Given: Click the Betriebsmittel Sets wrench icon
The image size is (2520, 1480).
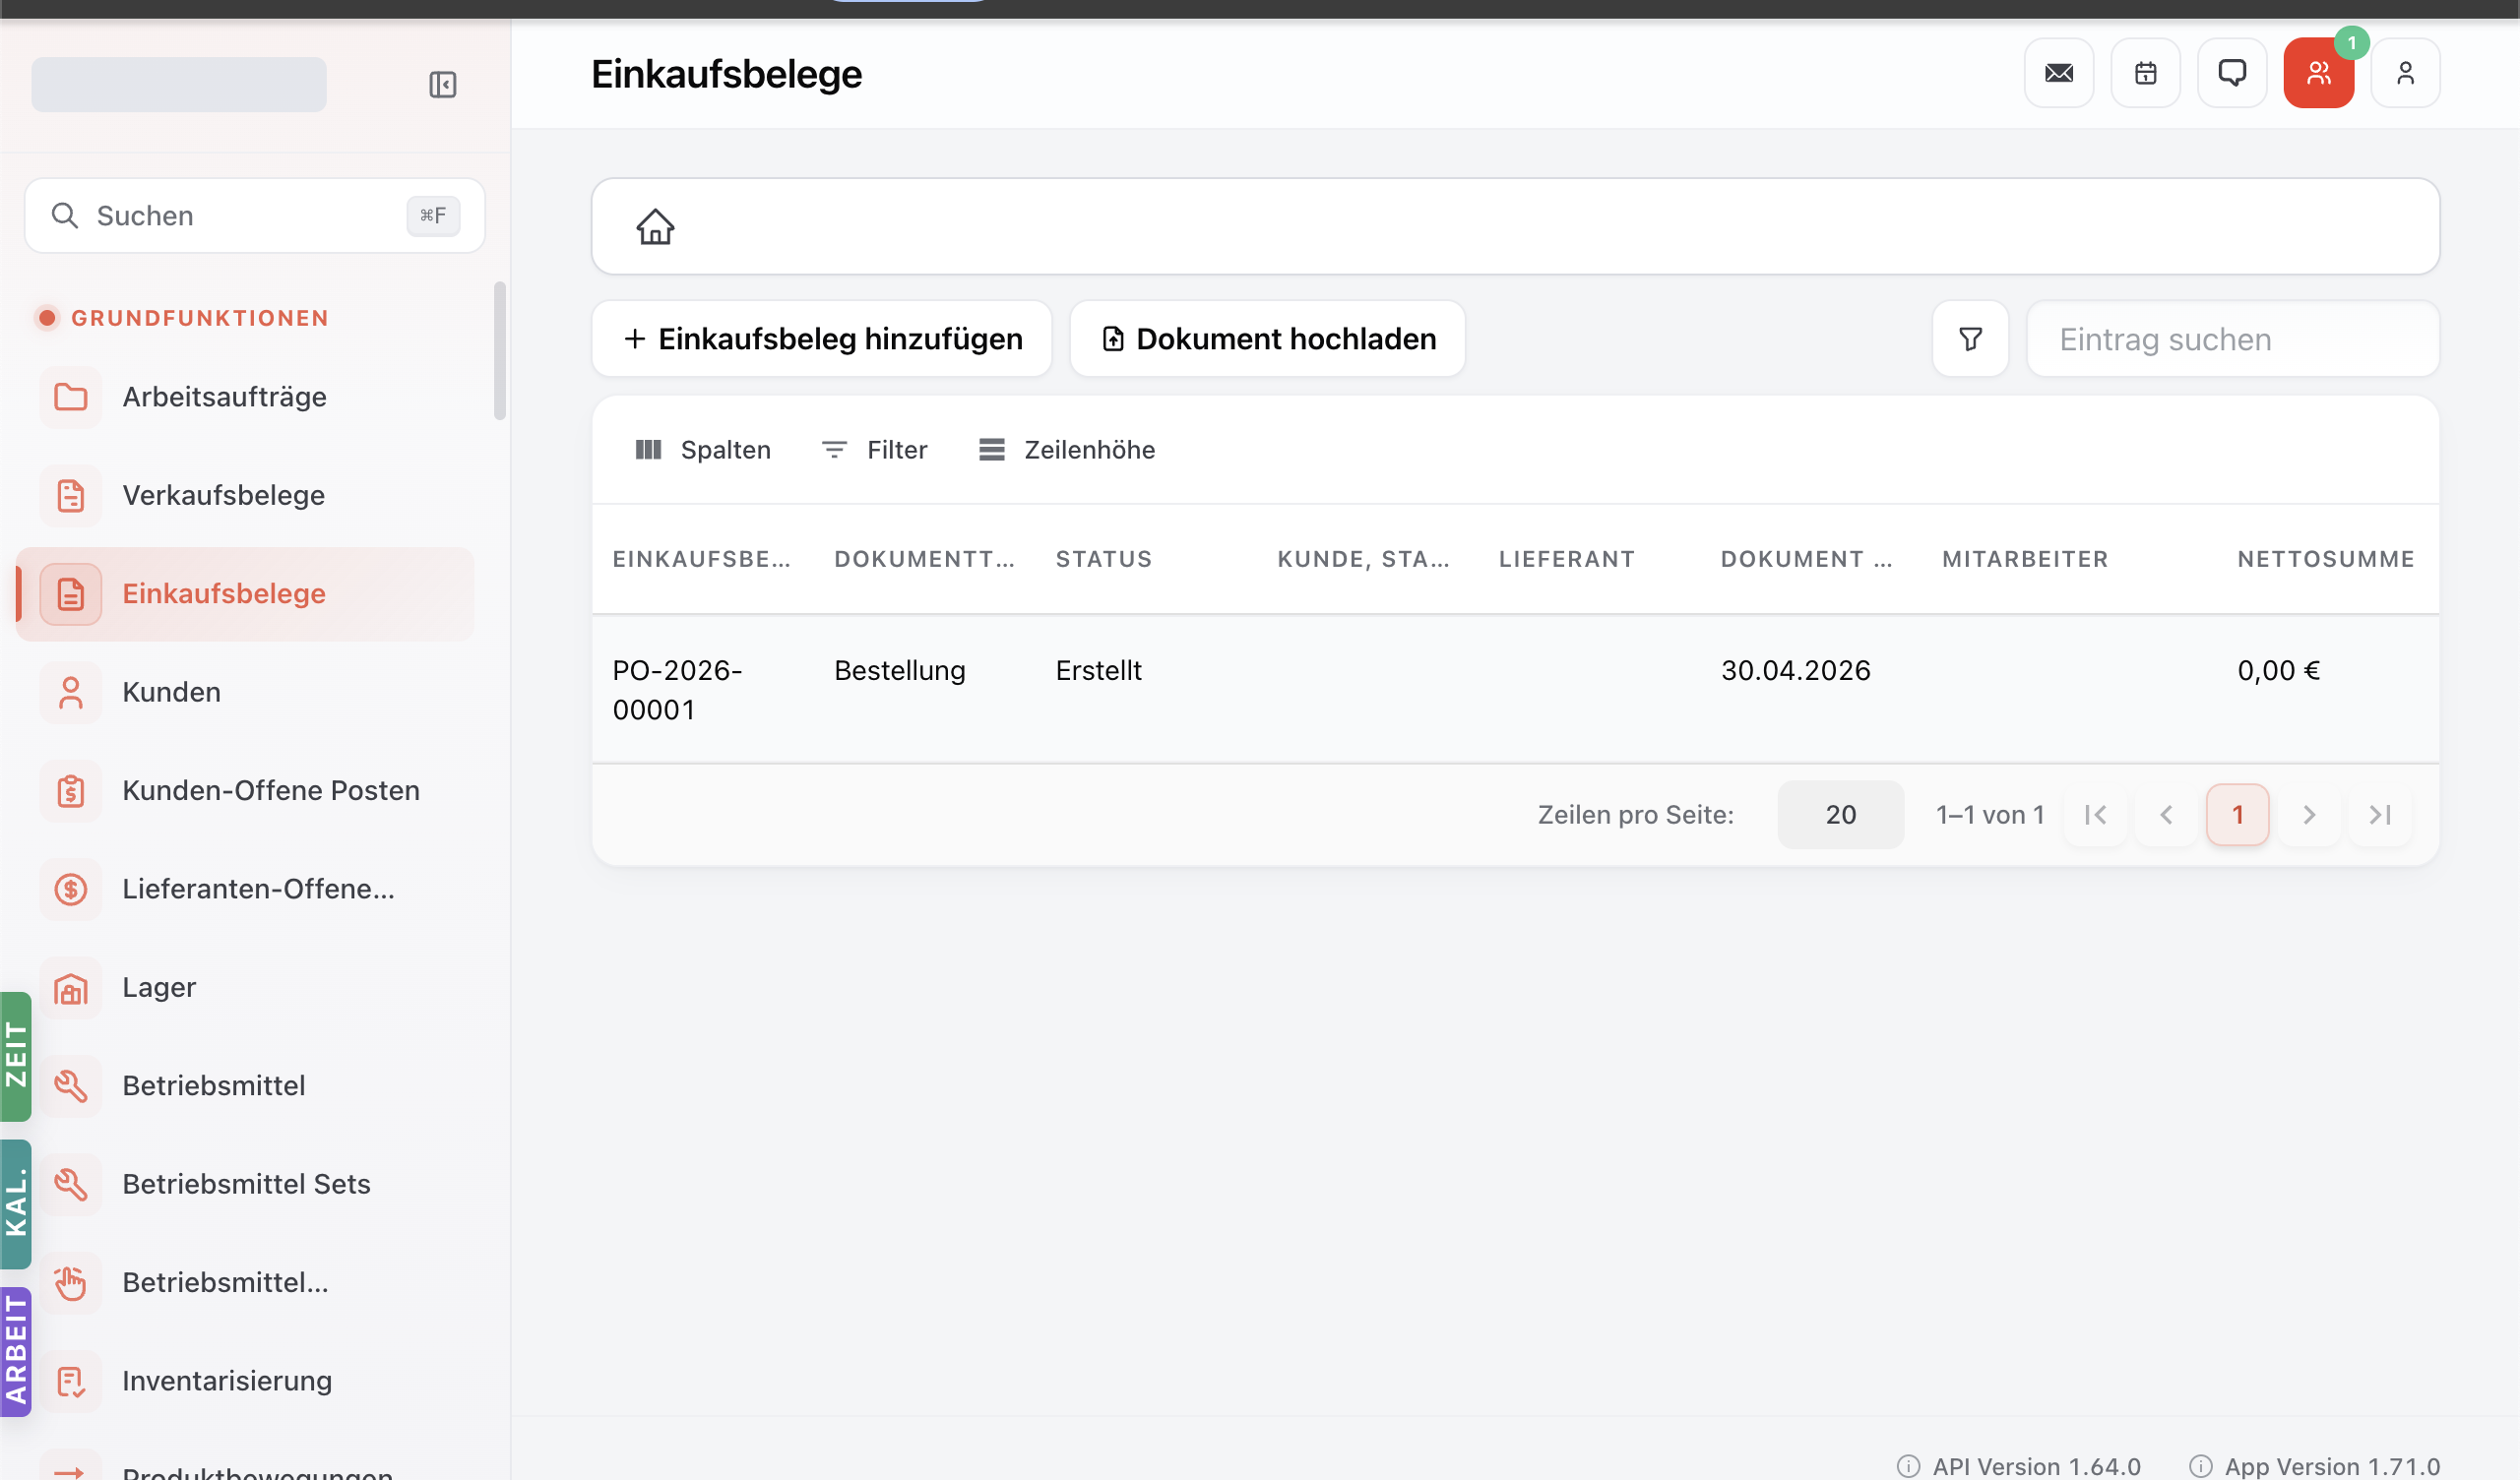Looking at the screenshot, I should point(70,1184).
